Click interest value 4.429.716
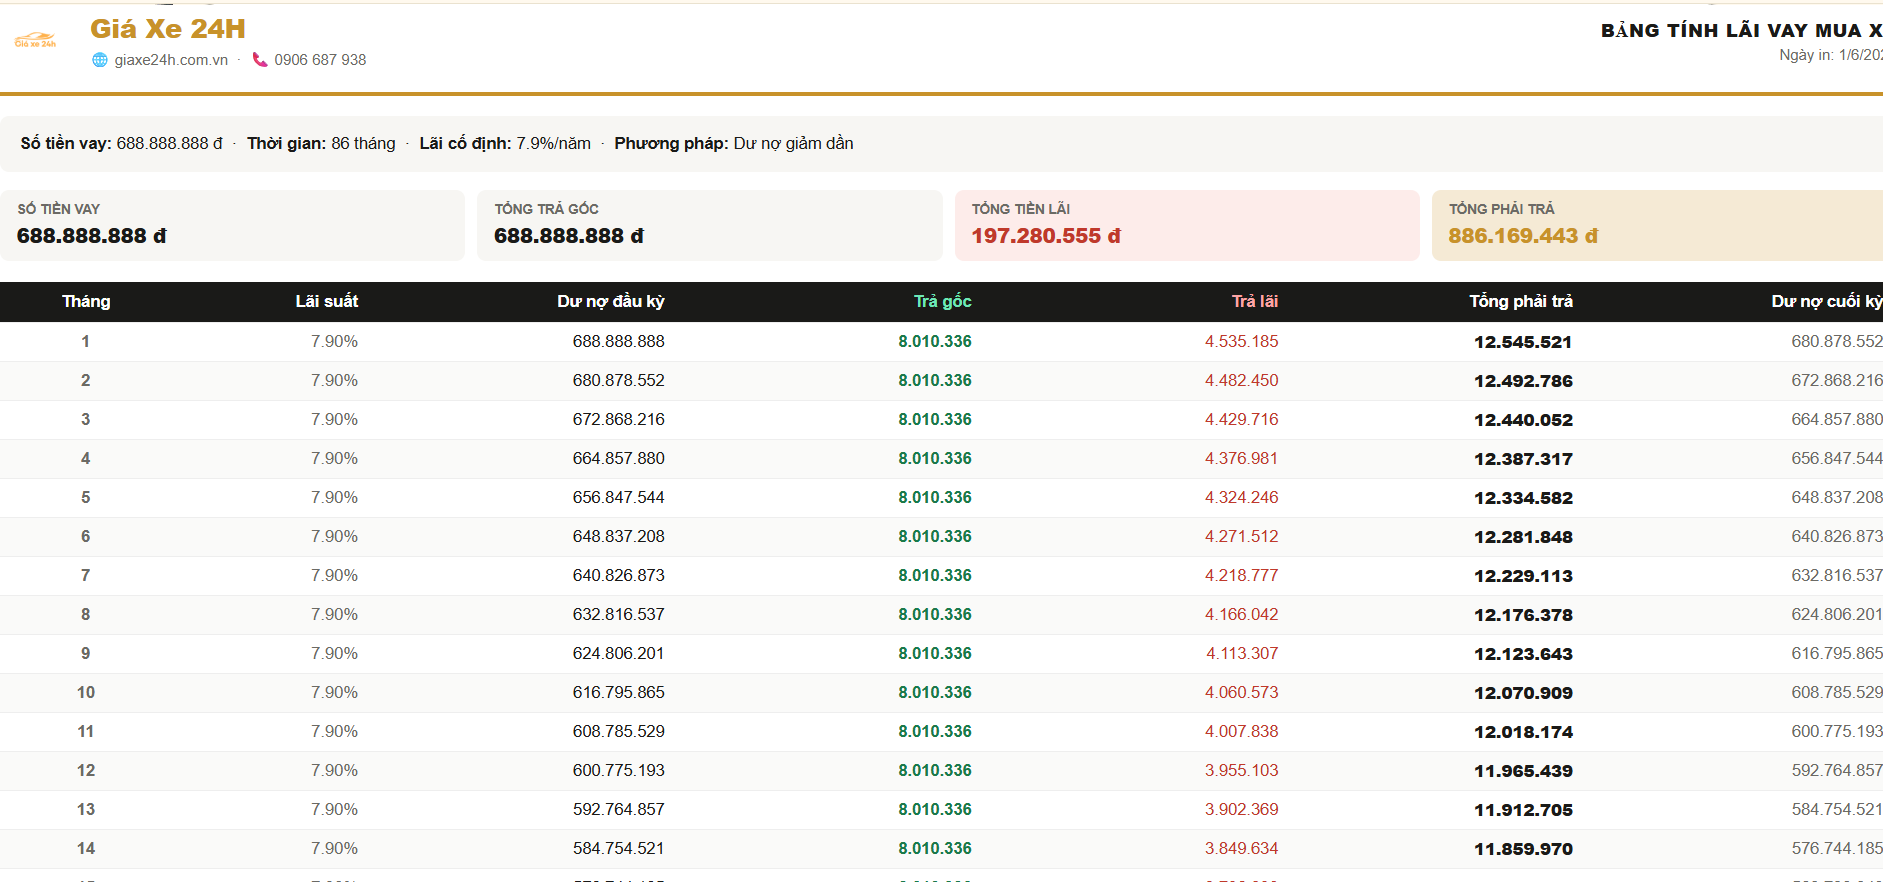 1242,419
